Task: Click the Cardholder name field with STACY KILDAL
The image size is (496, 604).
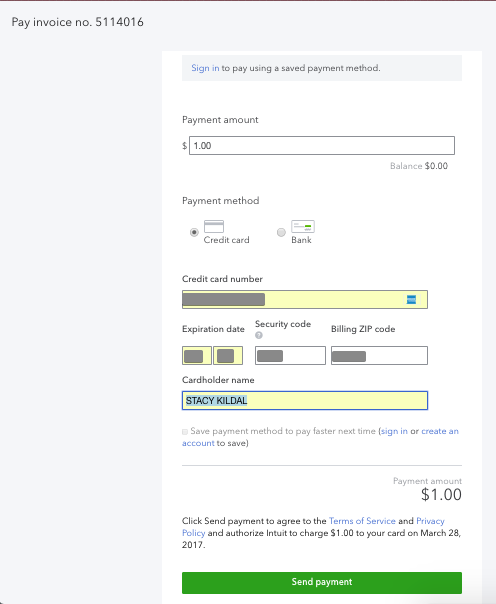Action: coord(305,401)
